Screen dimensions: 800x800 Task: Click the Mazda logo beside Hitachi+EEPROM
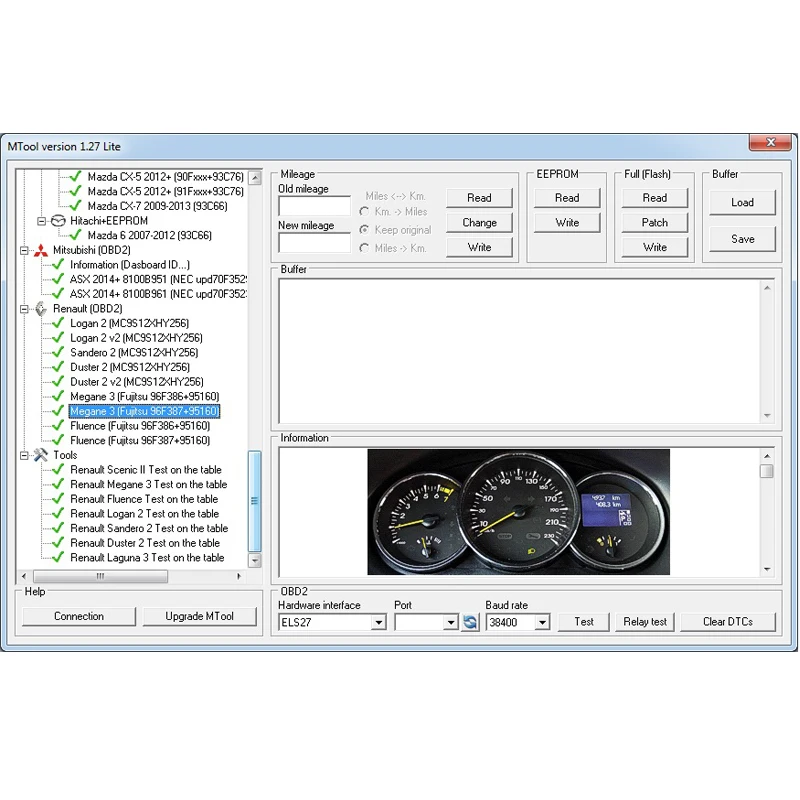tap(58, 221)
